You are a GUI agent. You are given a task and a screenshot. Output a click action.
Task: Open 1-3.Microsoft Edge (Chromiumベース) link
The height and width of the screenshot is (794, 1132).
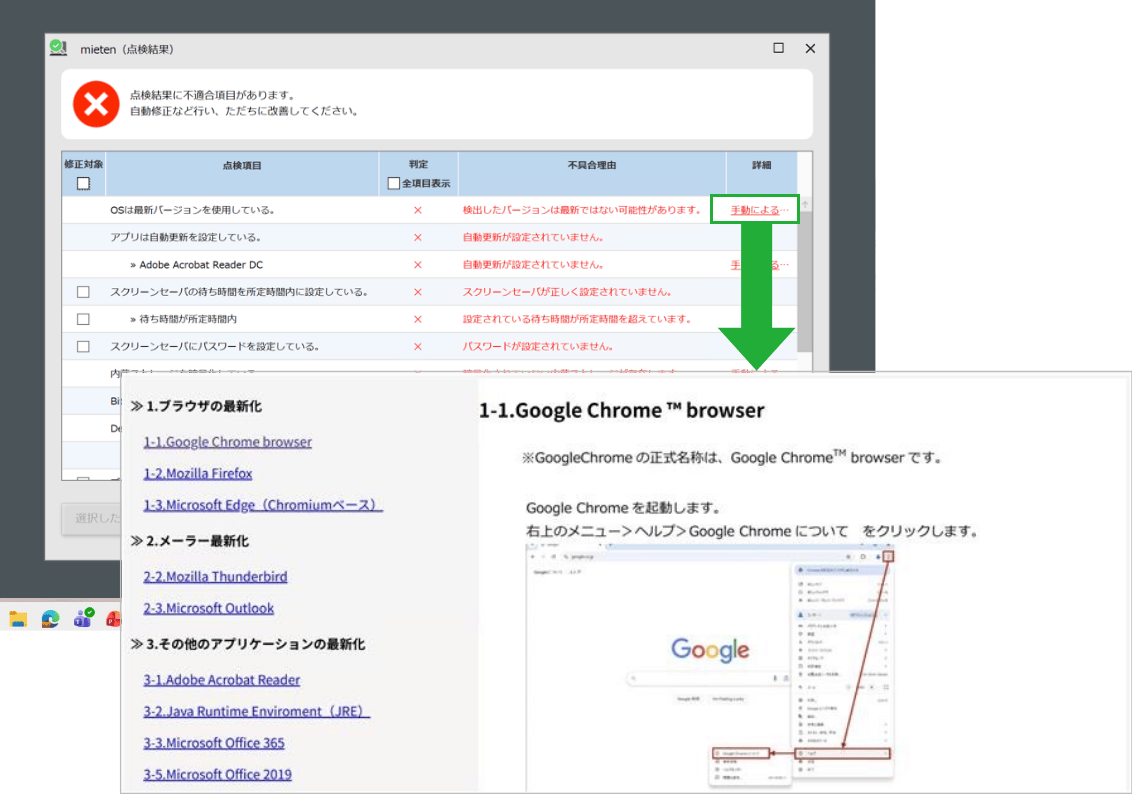click(x=263, y=505)
